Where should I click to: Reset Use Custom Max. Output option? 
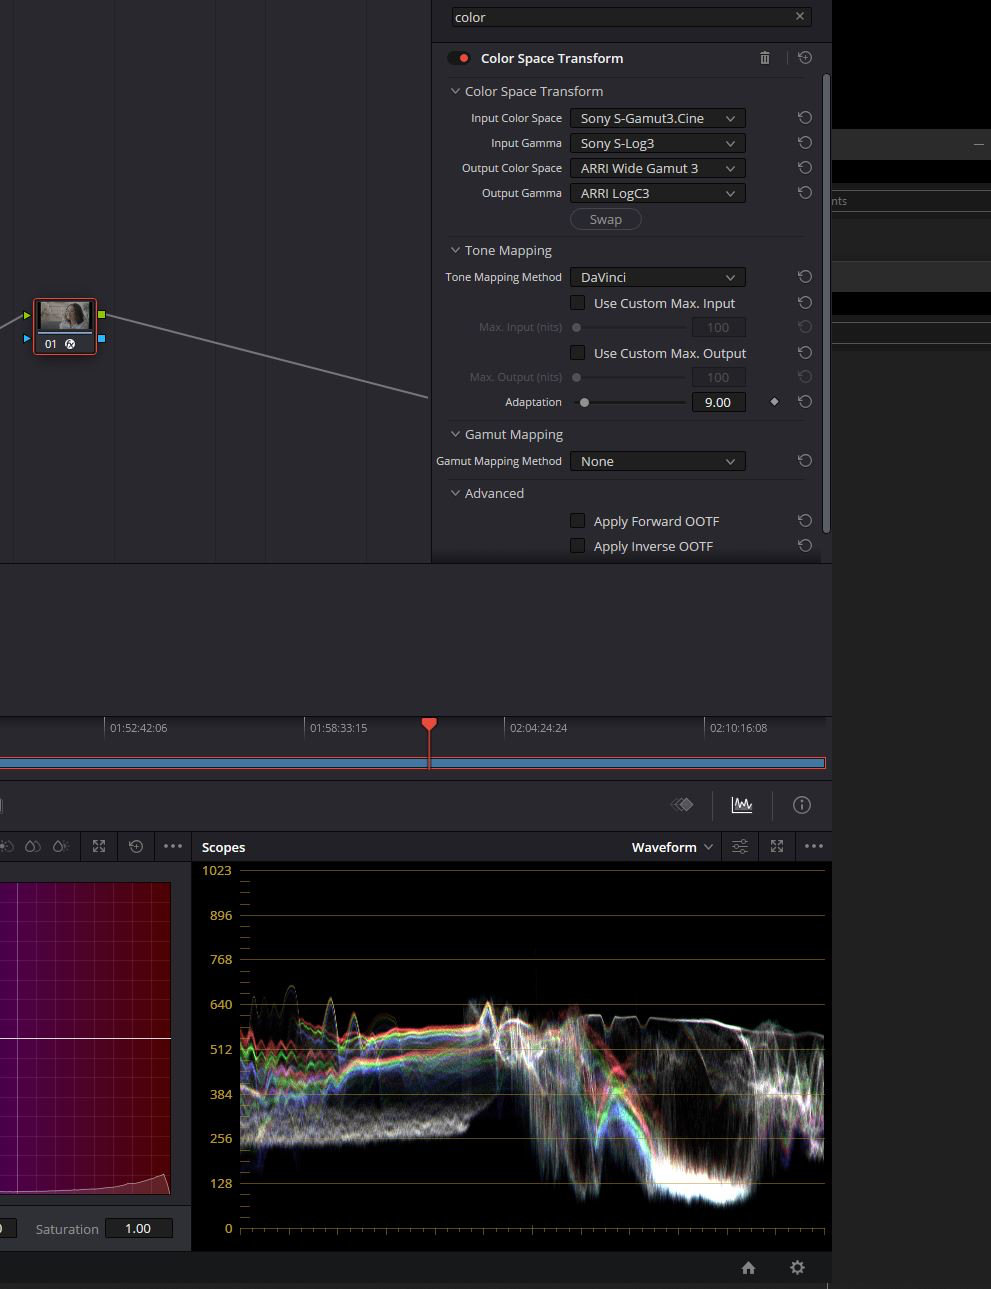(805, 353)
